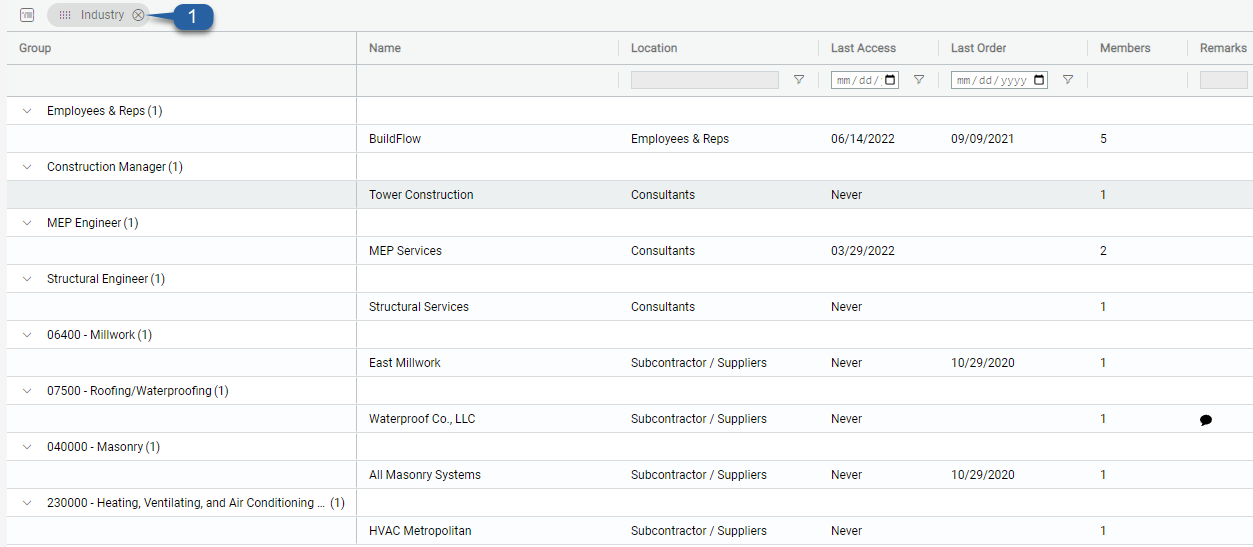
Task: Click East Millwork's 10/29/2020 order date
Action: coord(982,363)
